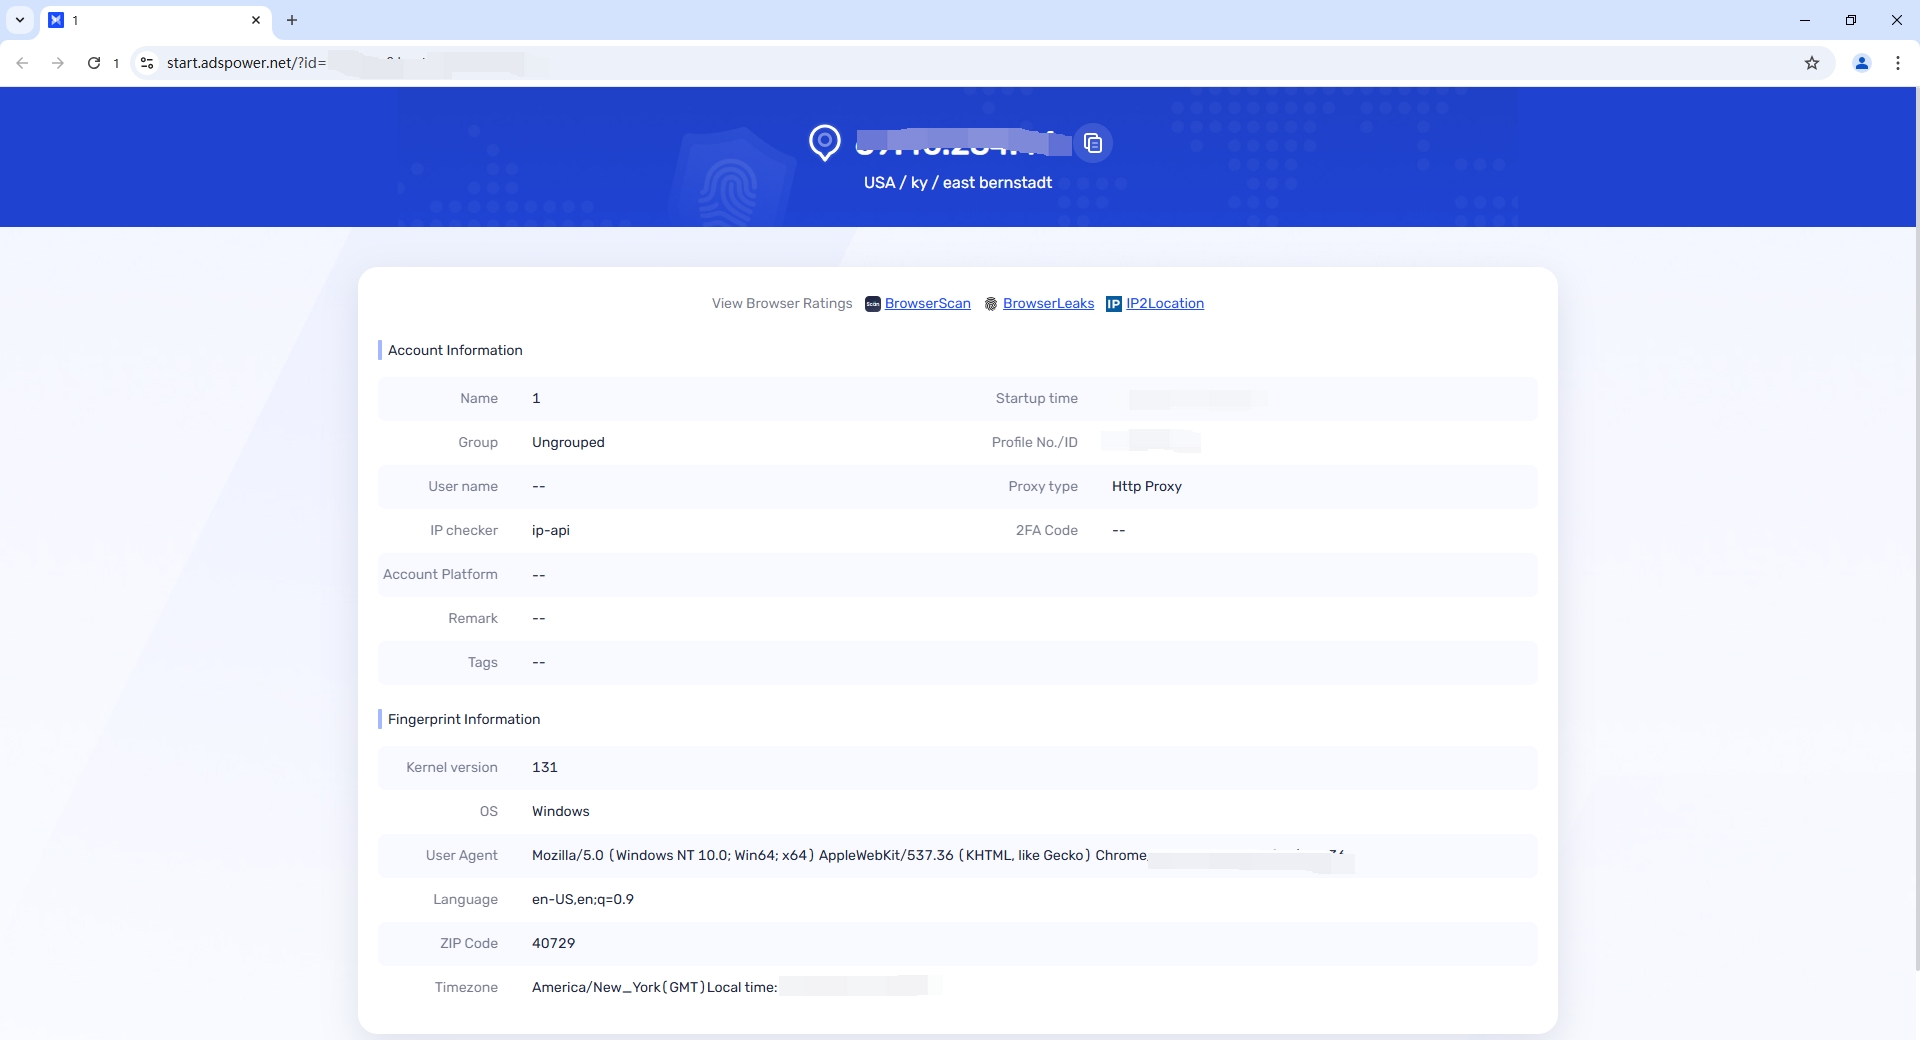Click the BrowserLeaks fingerprint icon
The width and height of the screenshot is (1920, 1040).
(x=991, y=304)
